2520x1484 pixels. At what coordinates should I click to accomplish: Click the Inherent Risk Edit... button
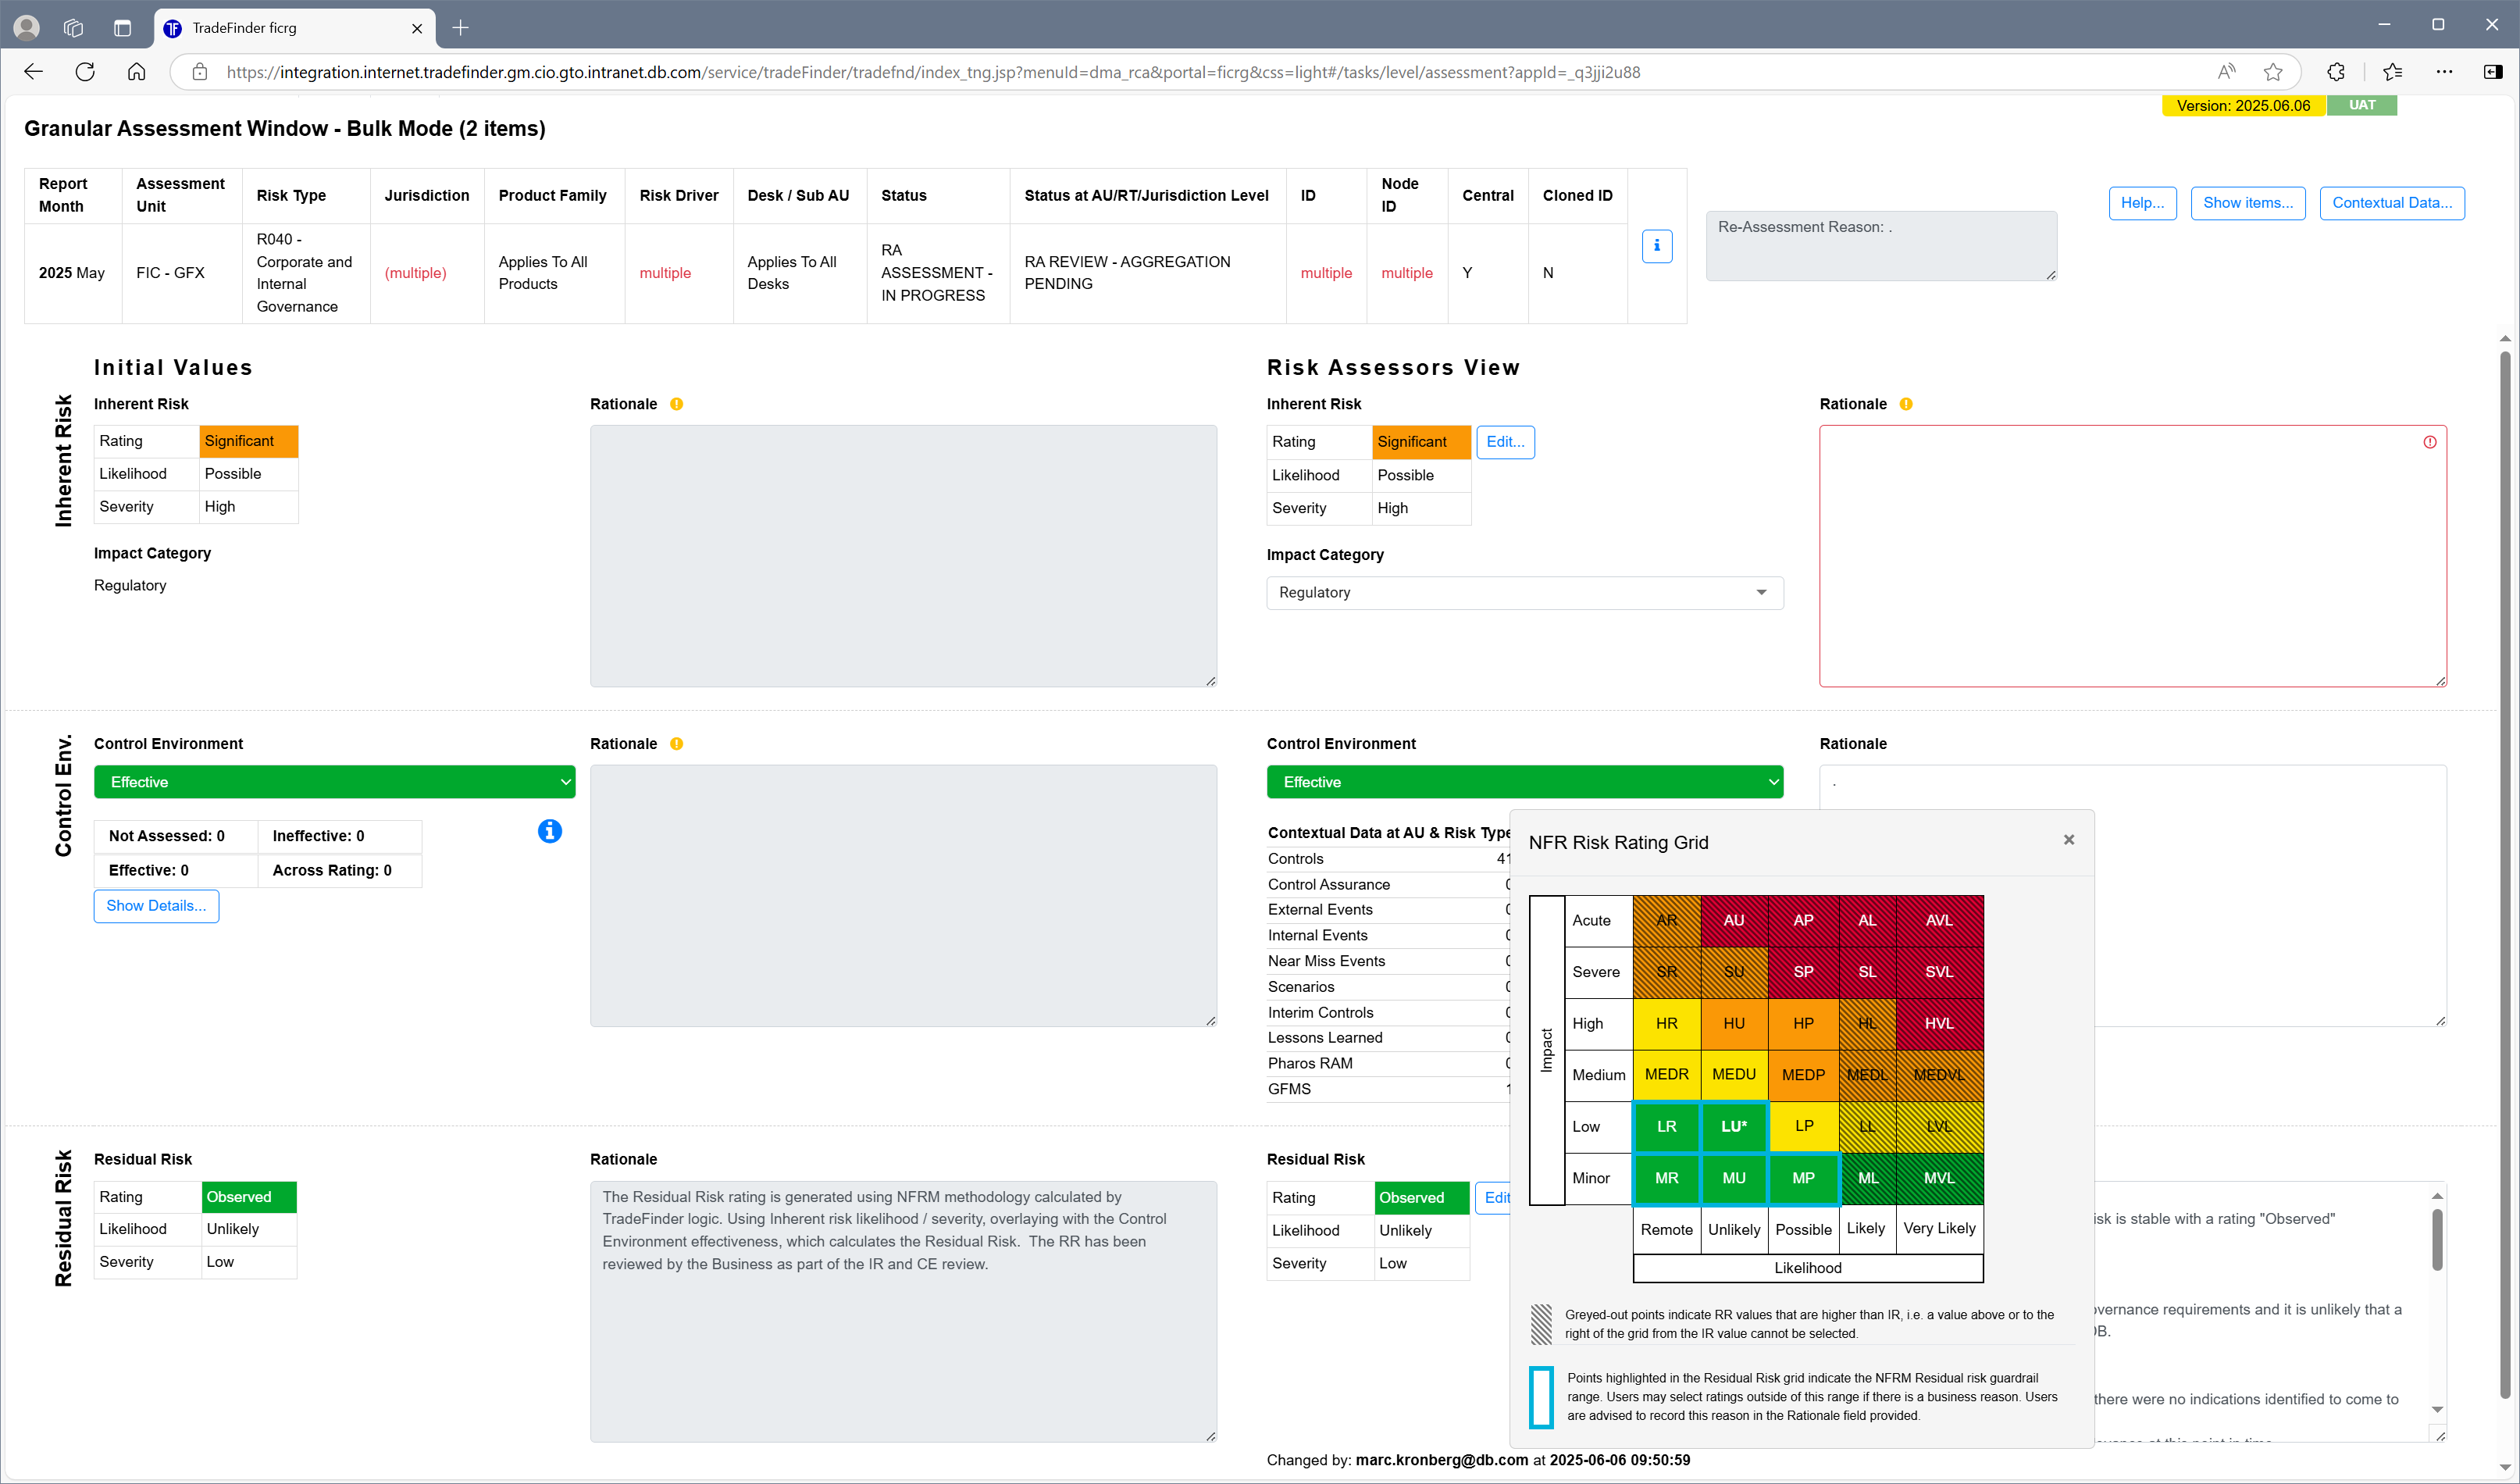(1505, 442)
